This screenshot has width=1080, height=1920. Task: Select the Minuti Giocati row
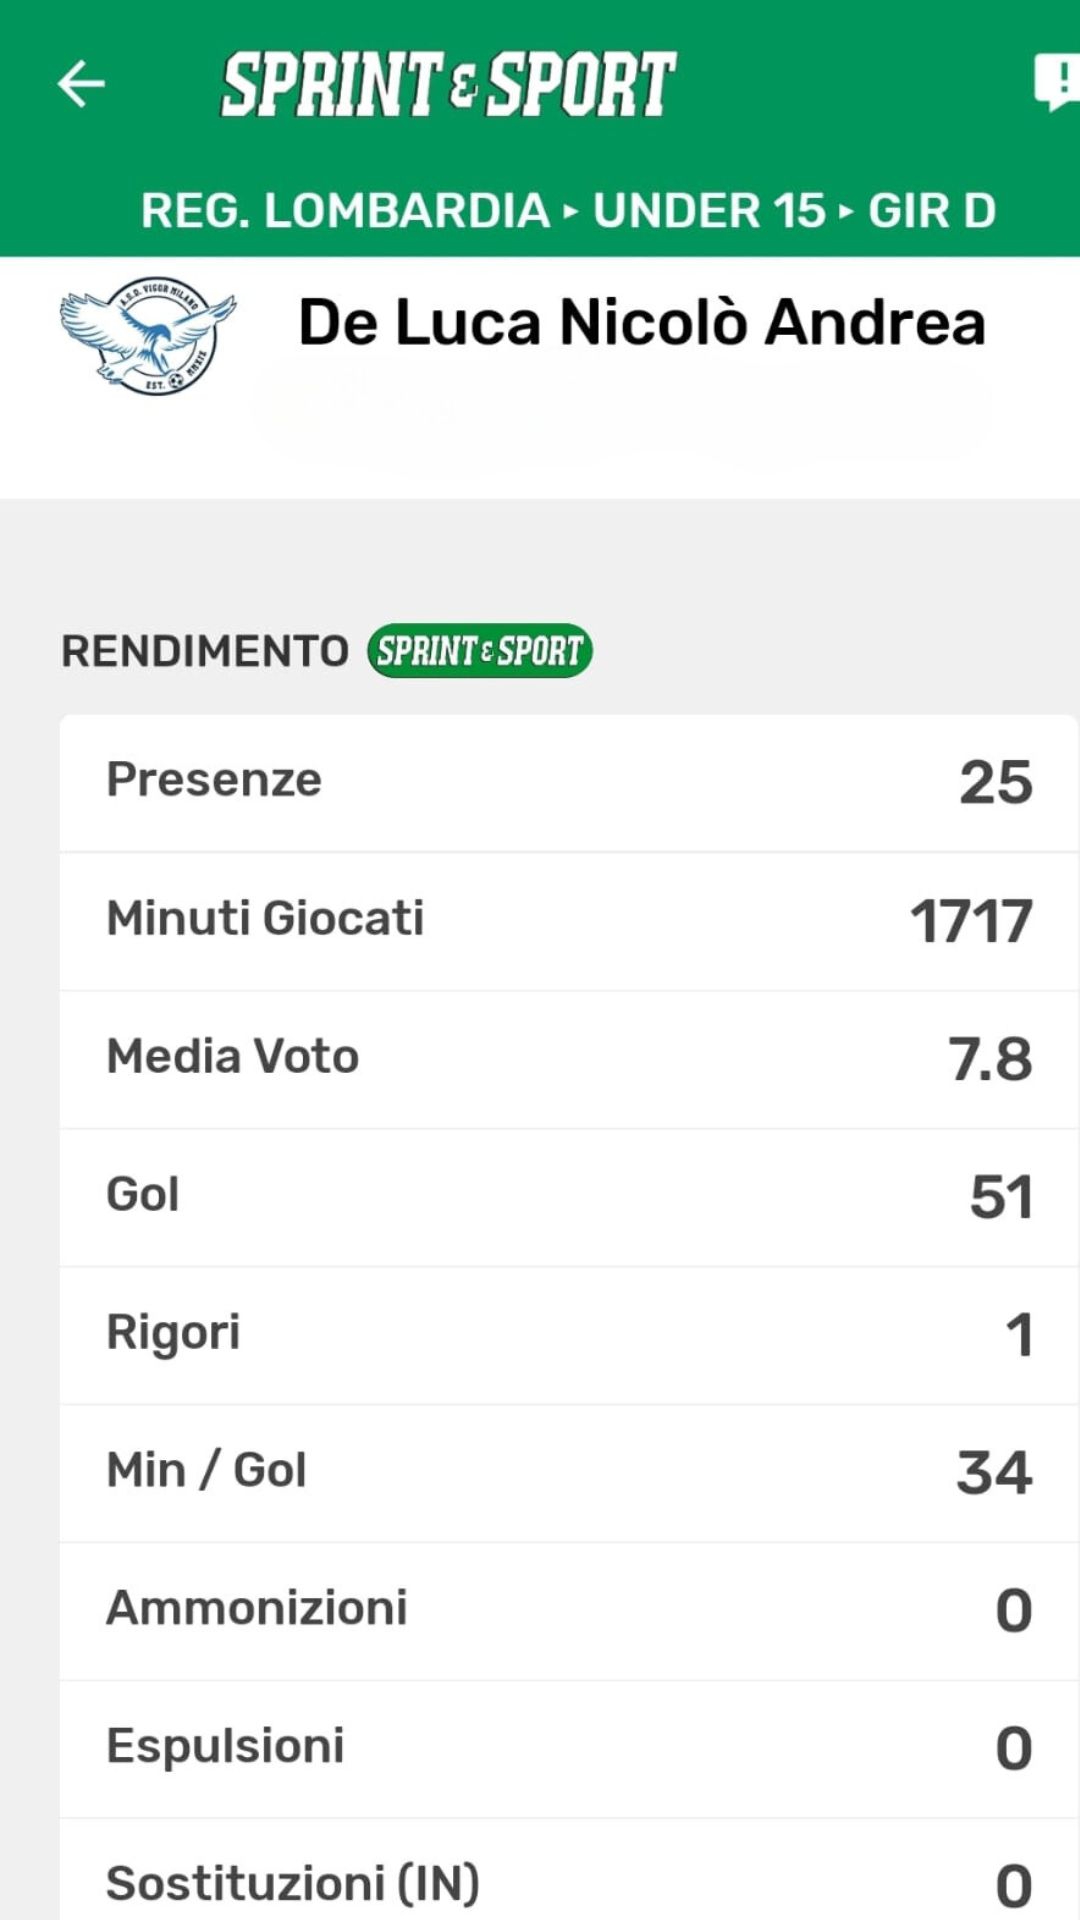point(568,920)
